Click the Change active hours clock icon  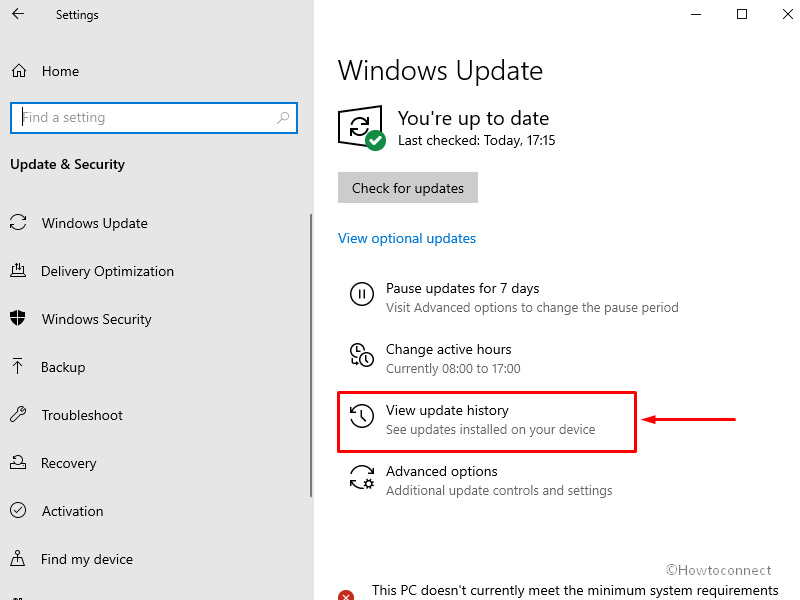point(362,355)
